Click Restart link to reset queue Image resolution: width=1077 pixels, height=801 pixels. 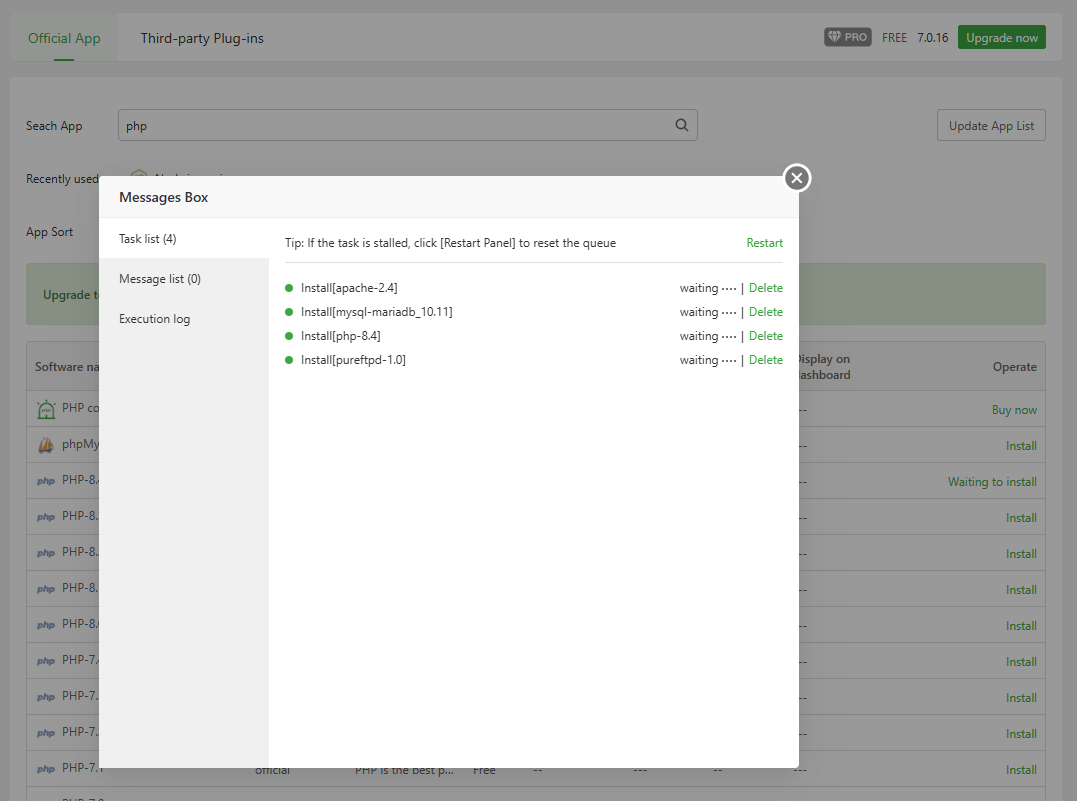[x=764, y=243]
